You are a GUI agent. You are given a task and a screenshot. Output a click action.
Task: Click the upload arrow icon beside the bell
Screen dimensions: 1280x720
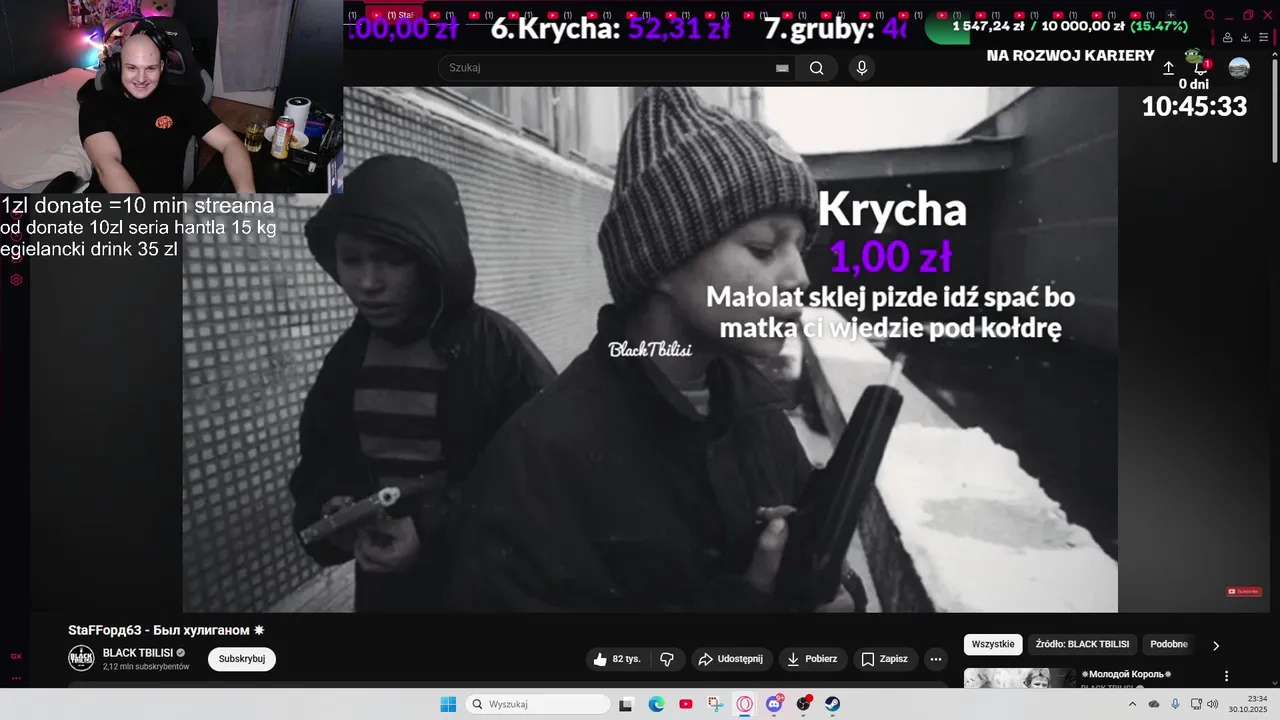coord(1168,68)
